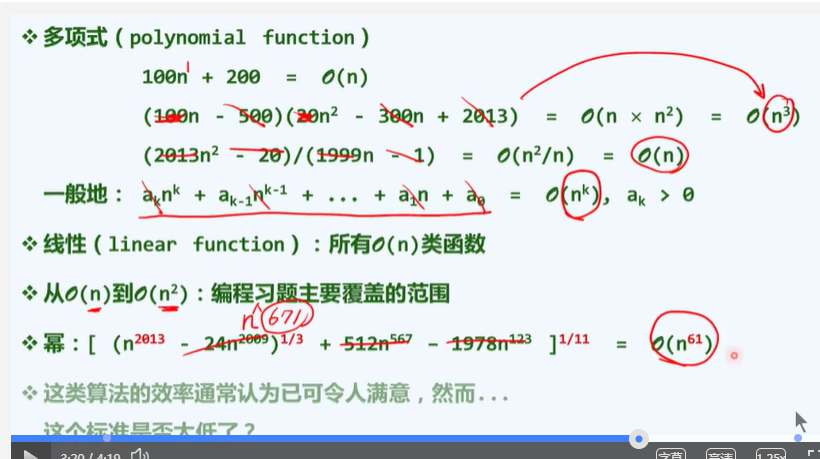Jump to the marker dot in the unplayed portion

(798, 438)
